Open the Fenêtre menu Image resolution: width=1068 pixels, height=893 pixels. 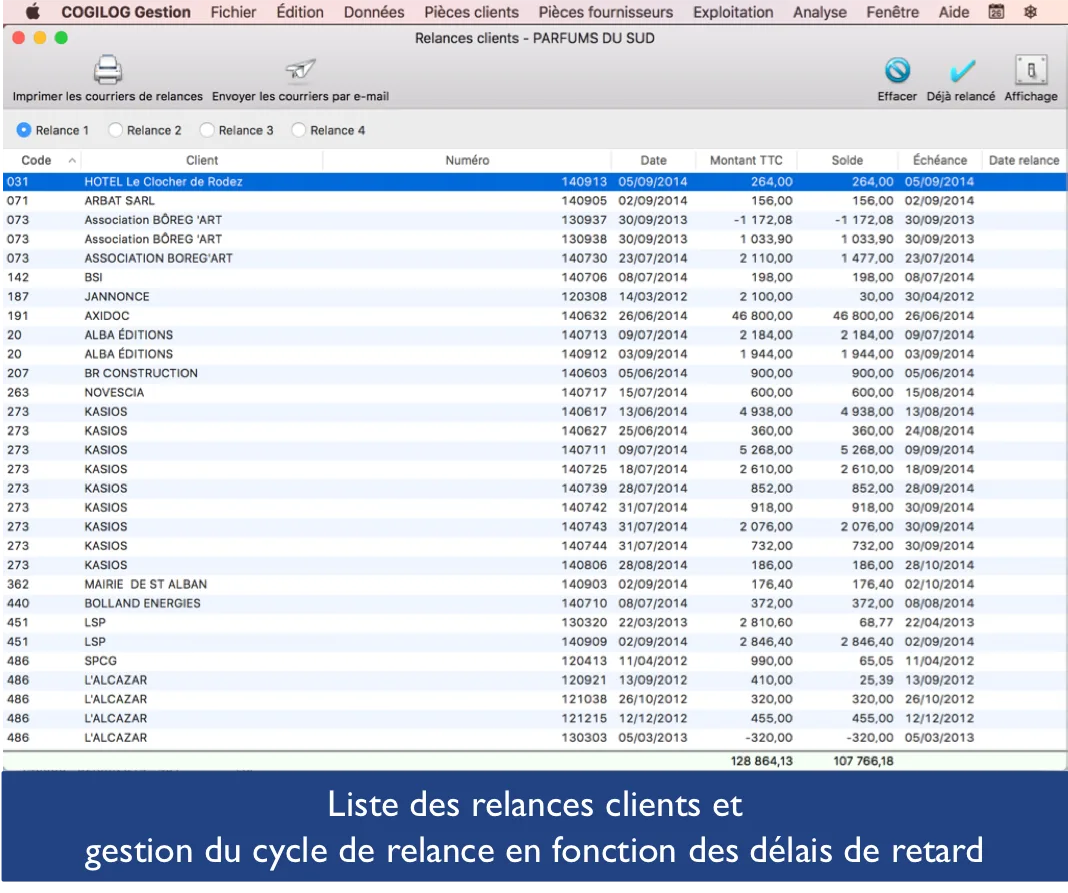892,12
